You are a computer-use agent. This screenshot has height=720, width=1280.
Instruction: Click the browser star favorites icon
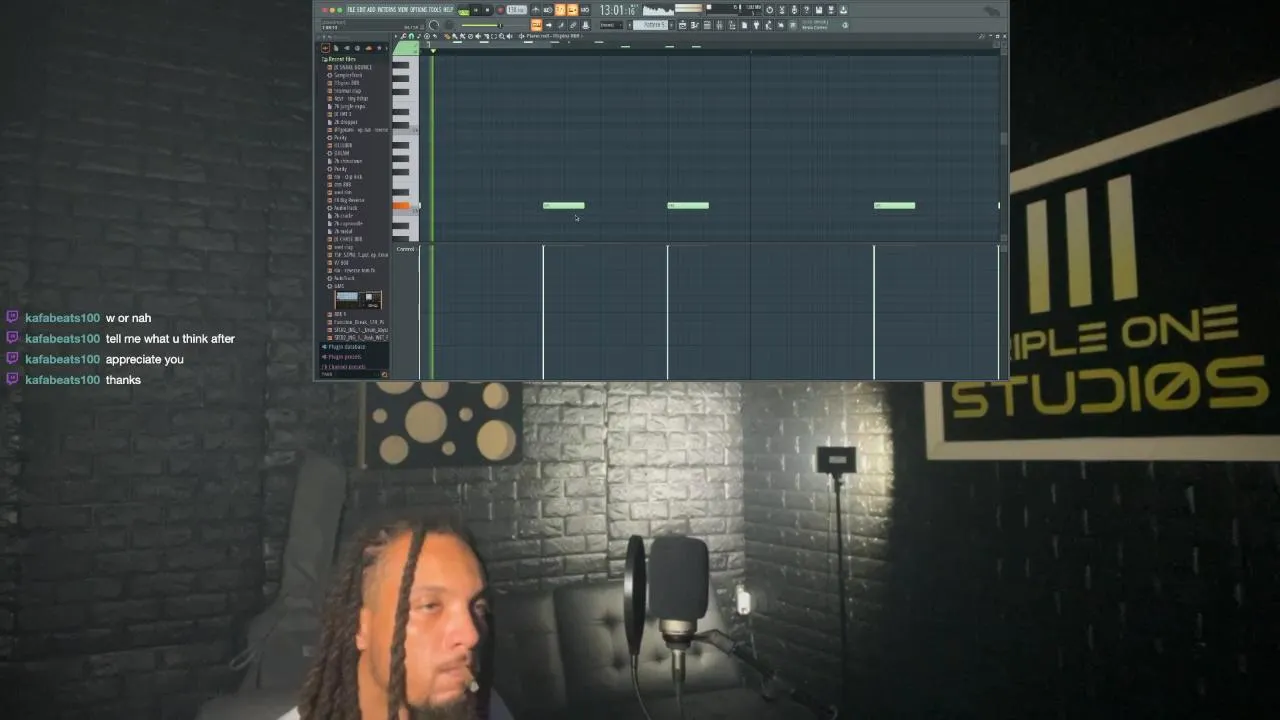(379, 48)
